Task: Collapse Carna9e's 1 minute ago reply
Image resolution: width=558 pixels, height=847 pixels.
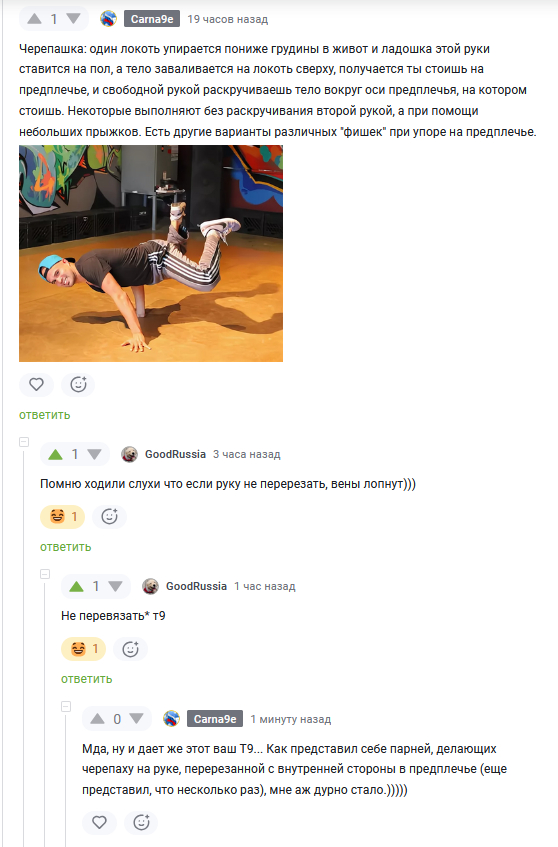Action: [66, 706]
